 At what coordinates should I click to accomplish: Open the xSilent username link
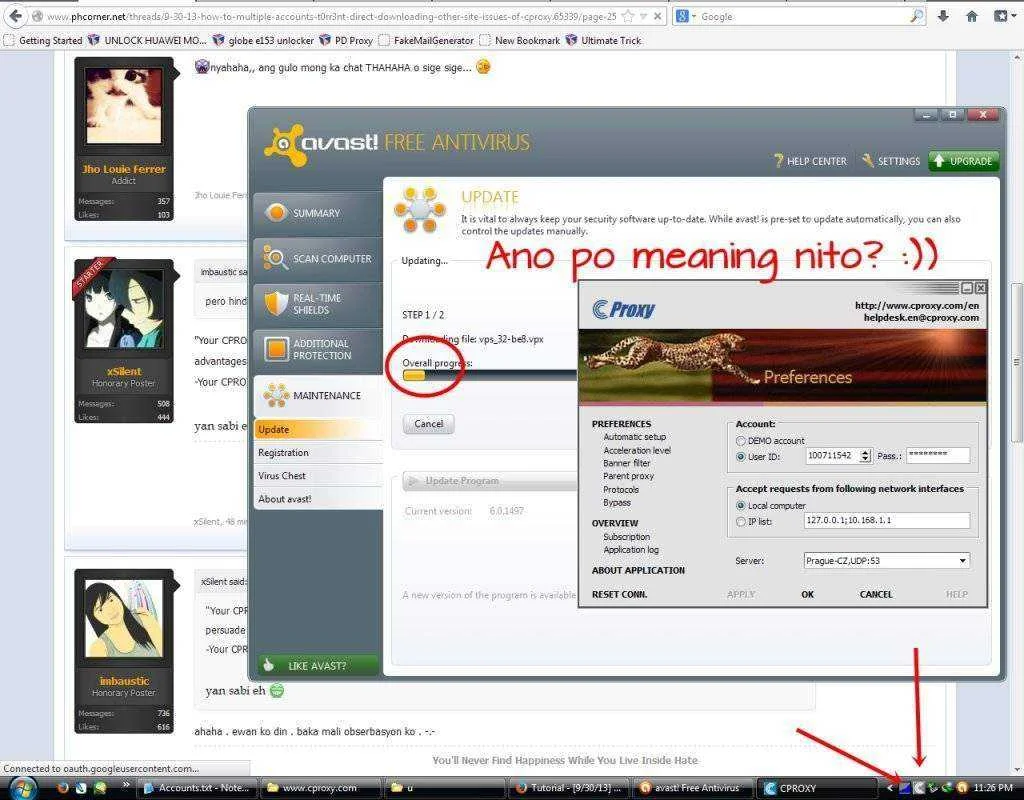pyautogui.click(x=124, y=372)
